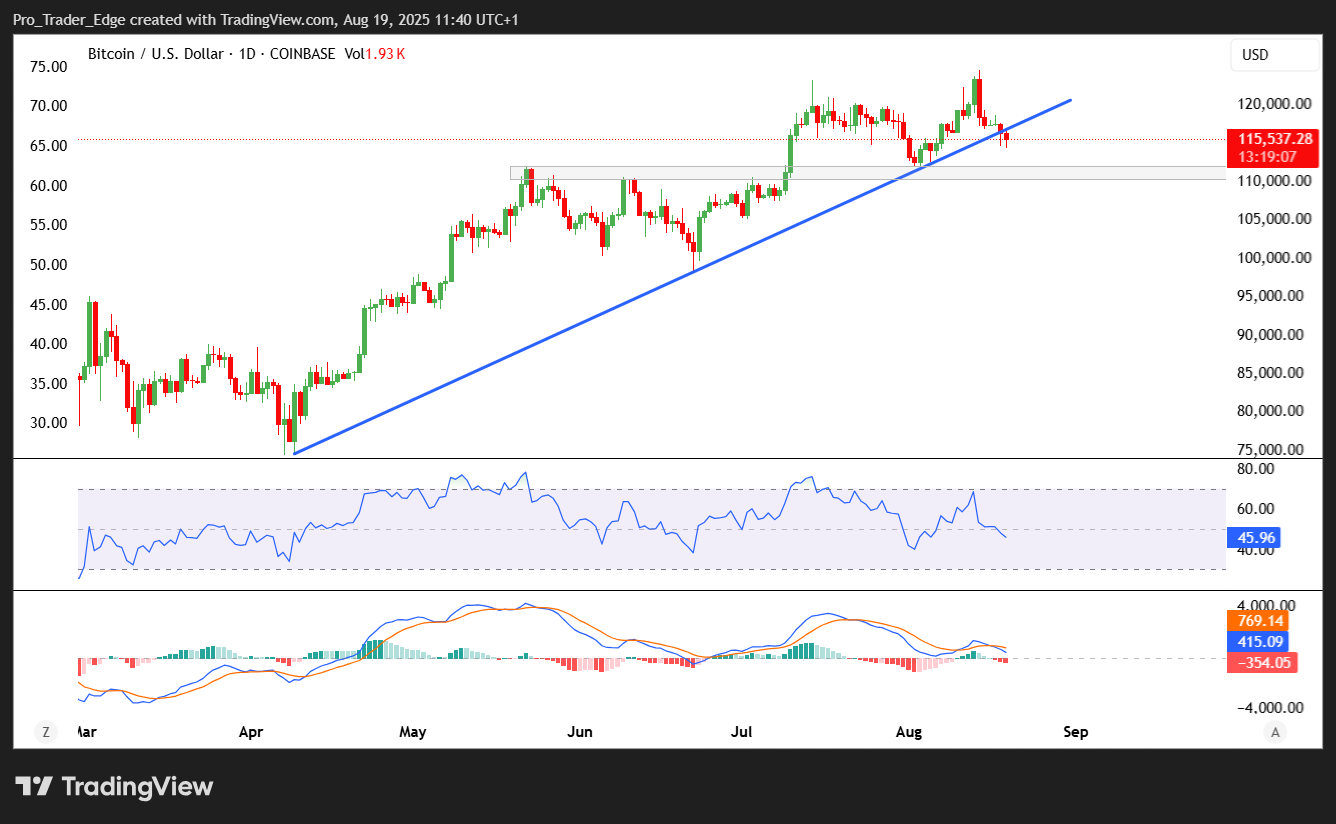Open the USD currency selector
This screenshot has width=1336, height=824.
pyautogui.click(x=1274, y=55)
